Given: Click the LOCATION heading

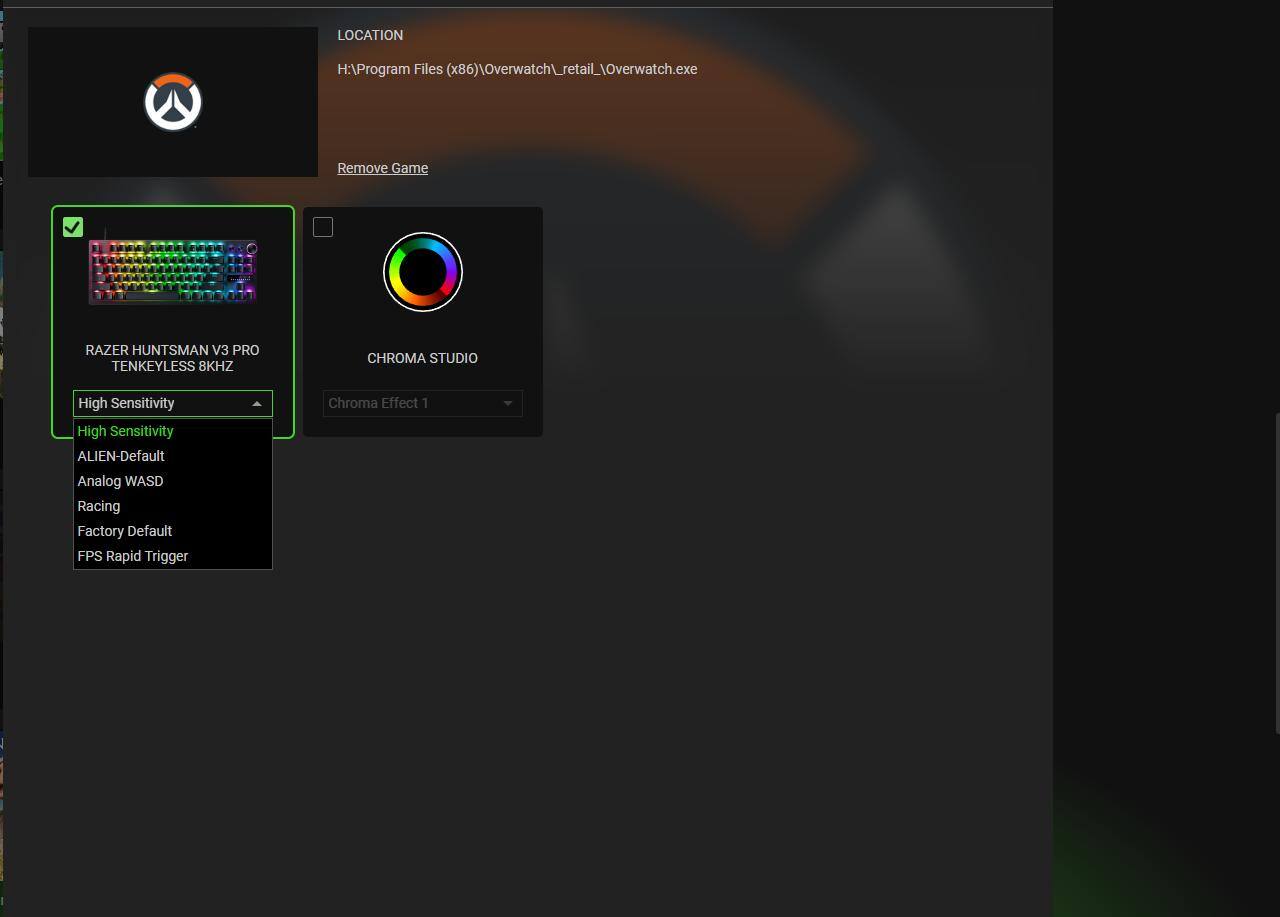Looking at the screenshot, I should coord(370,35).
